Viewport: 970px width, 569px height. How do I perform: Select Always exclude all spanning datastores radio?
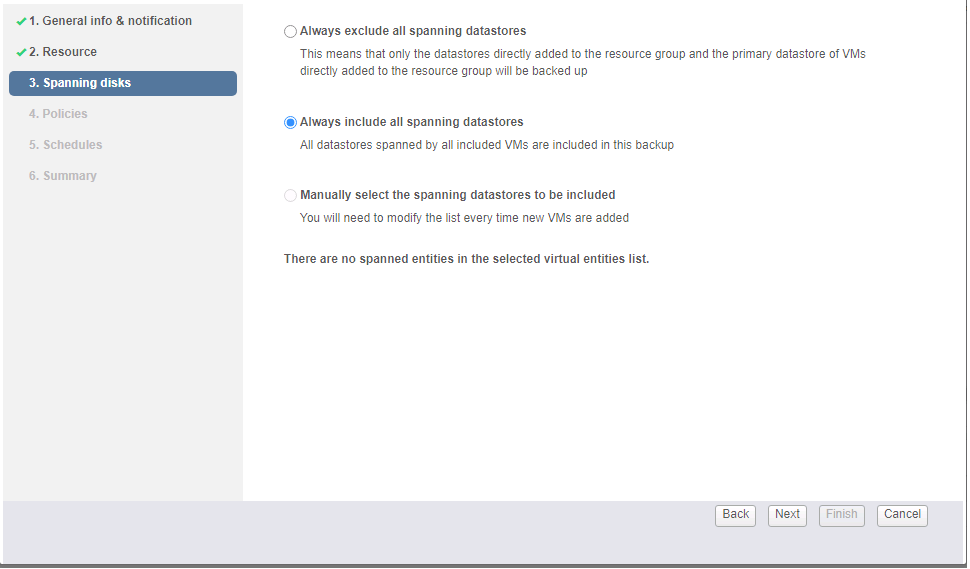point(291,32)
